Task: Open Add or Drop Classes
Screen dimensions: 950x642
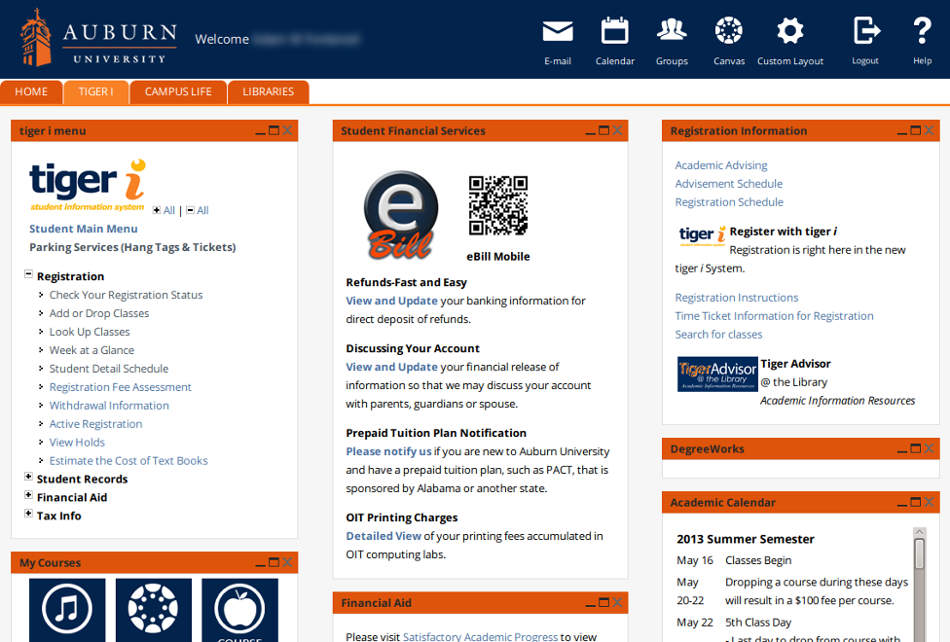Action: click(99, 313)
